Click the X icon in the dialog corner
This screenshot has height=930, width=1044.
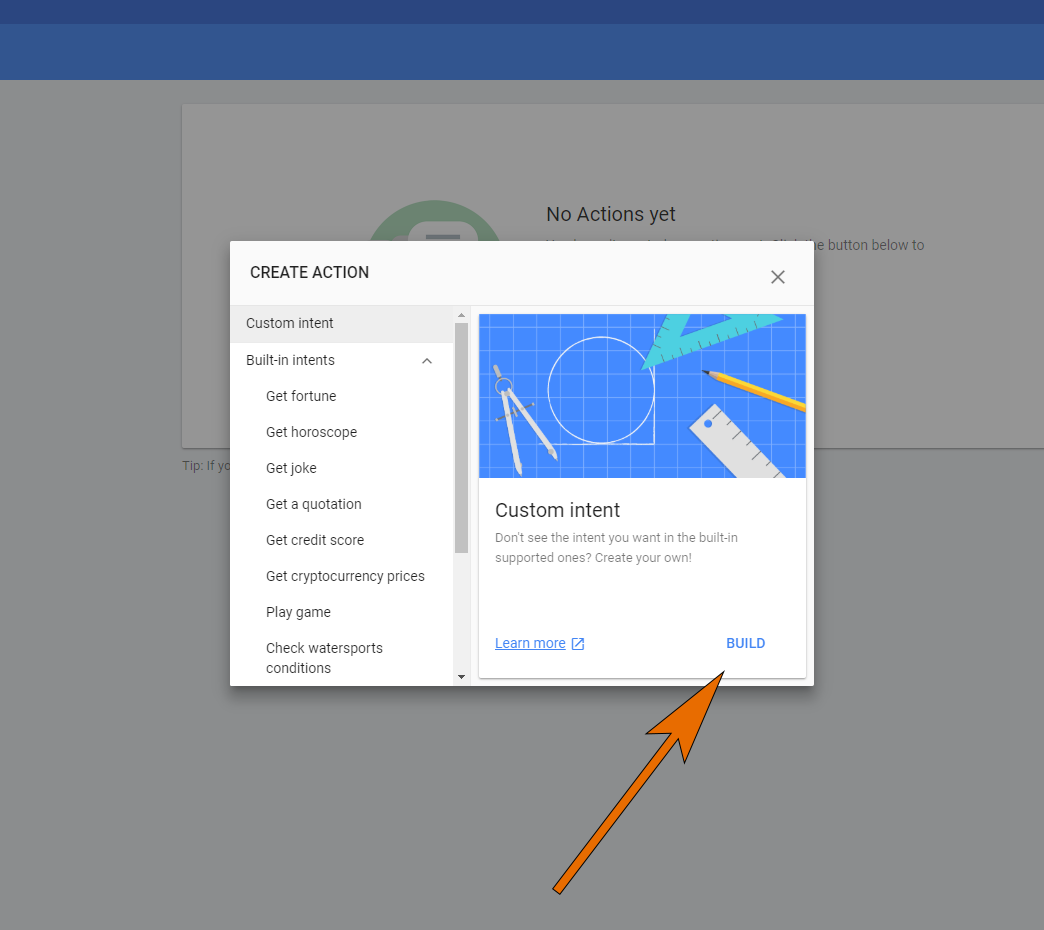778,277
